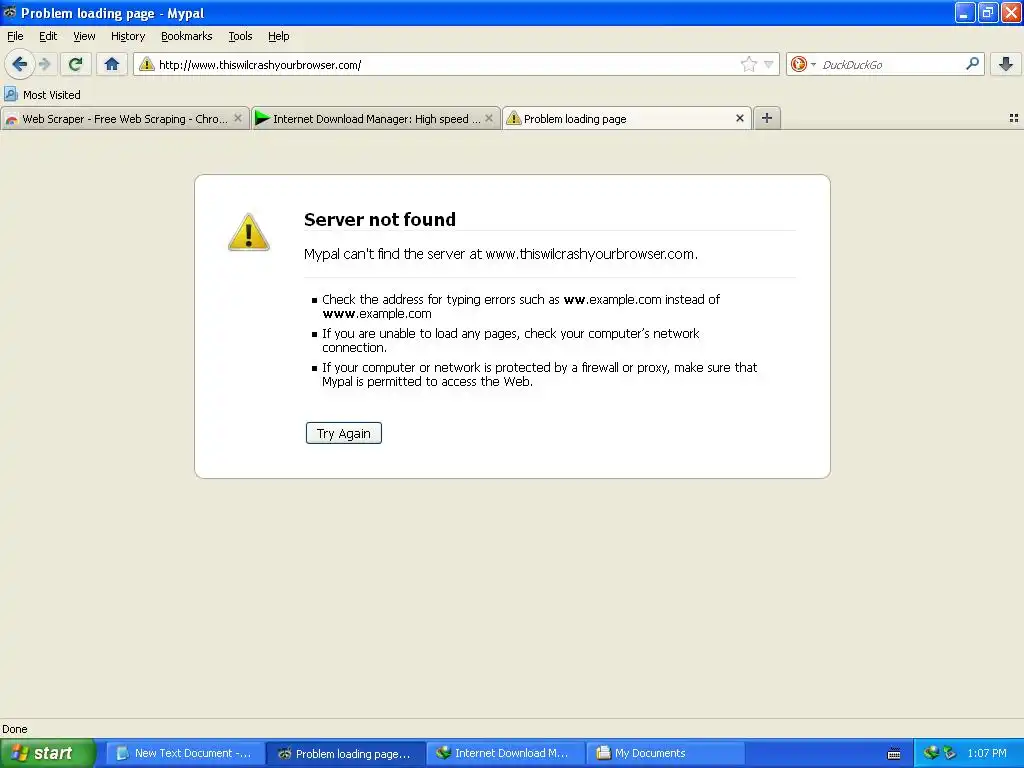Open the View menu
Viewport: 1024px width, 768px height.
pos(84,36)
